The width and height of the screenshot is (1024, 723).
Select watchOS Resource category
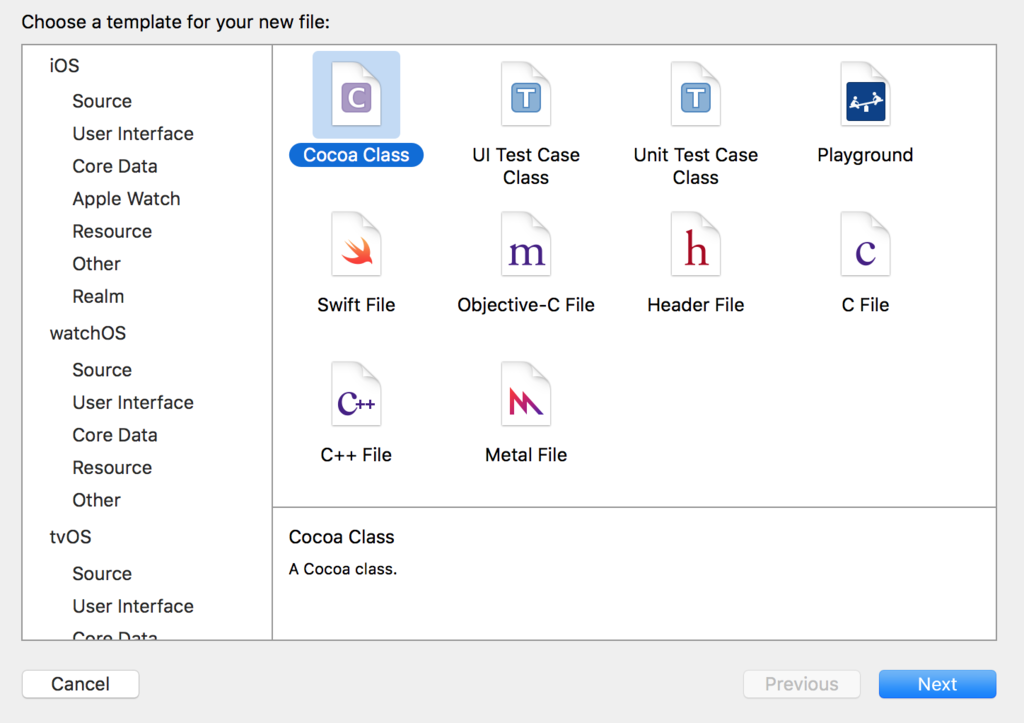point(112,468)
